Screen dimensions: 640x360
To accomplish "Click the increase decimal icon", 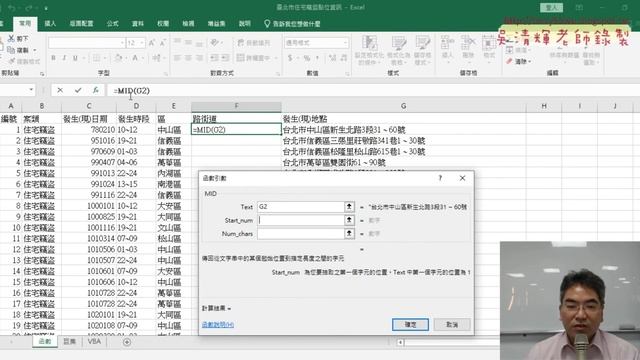I will (332, 58).
